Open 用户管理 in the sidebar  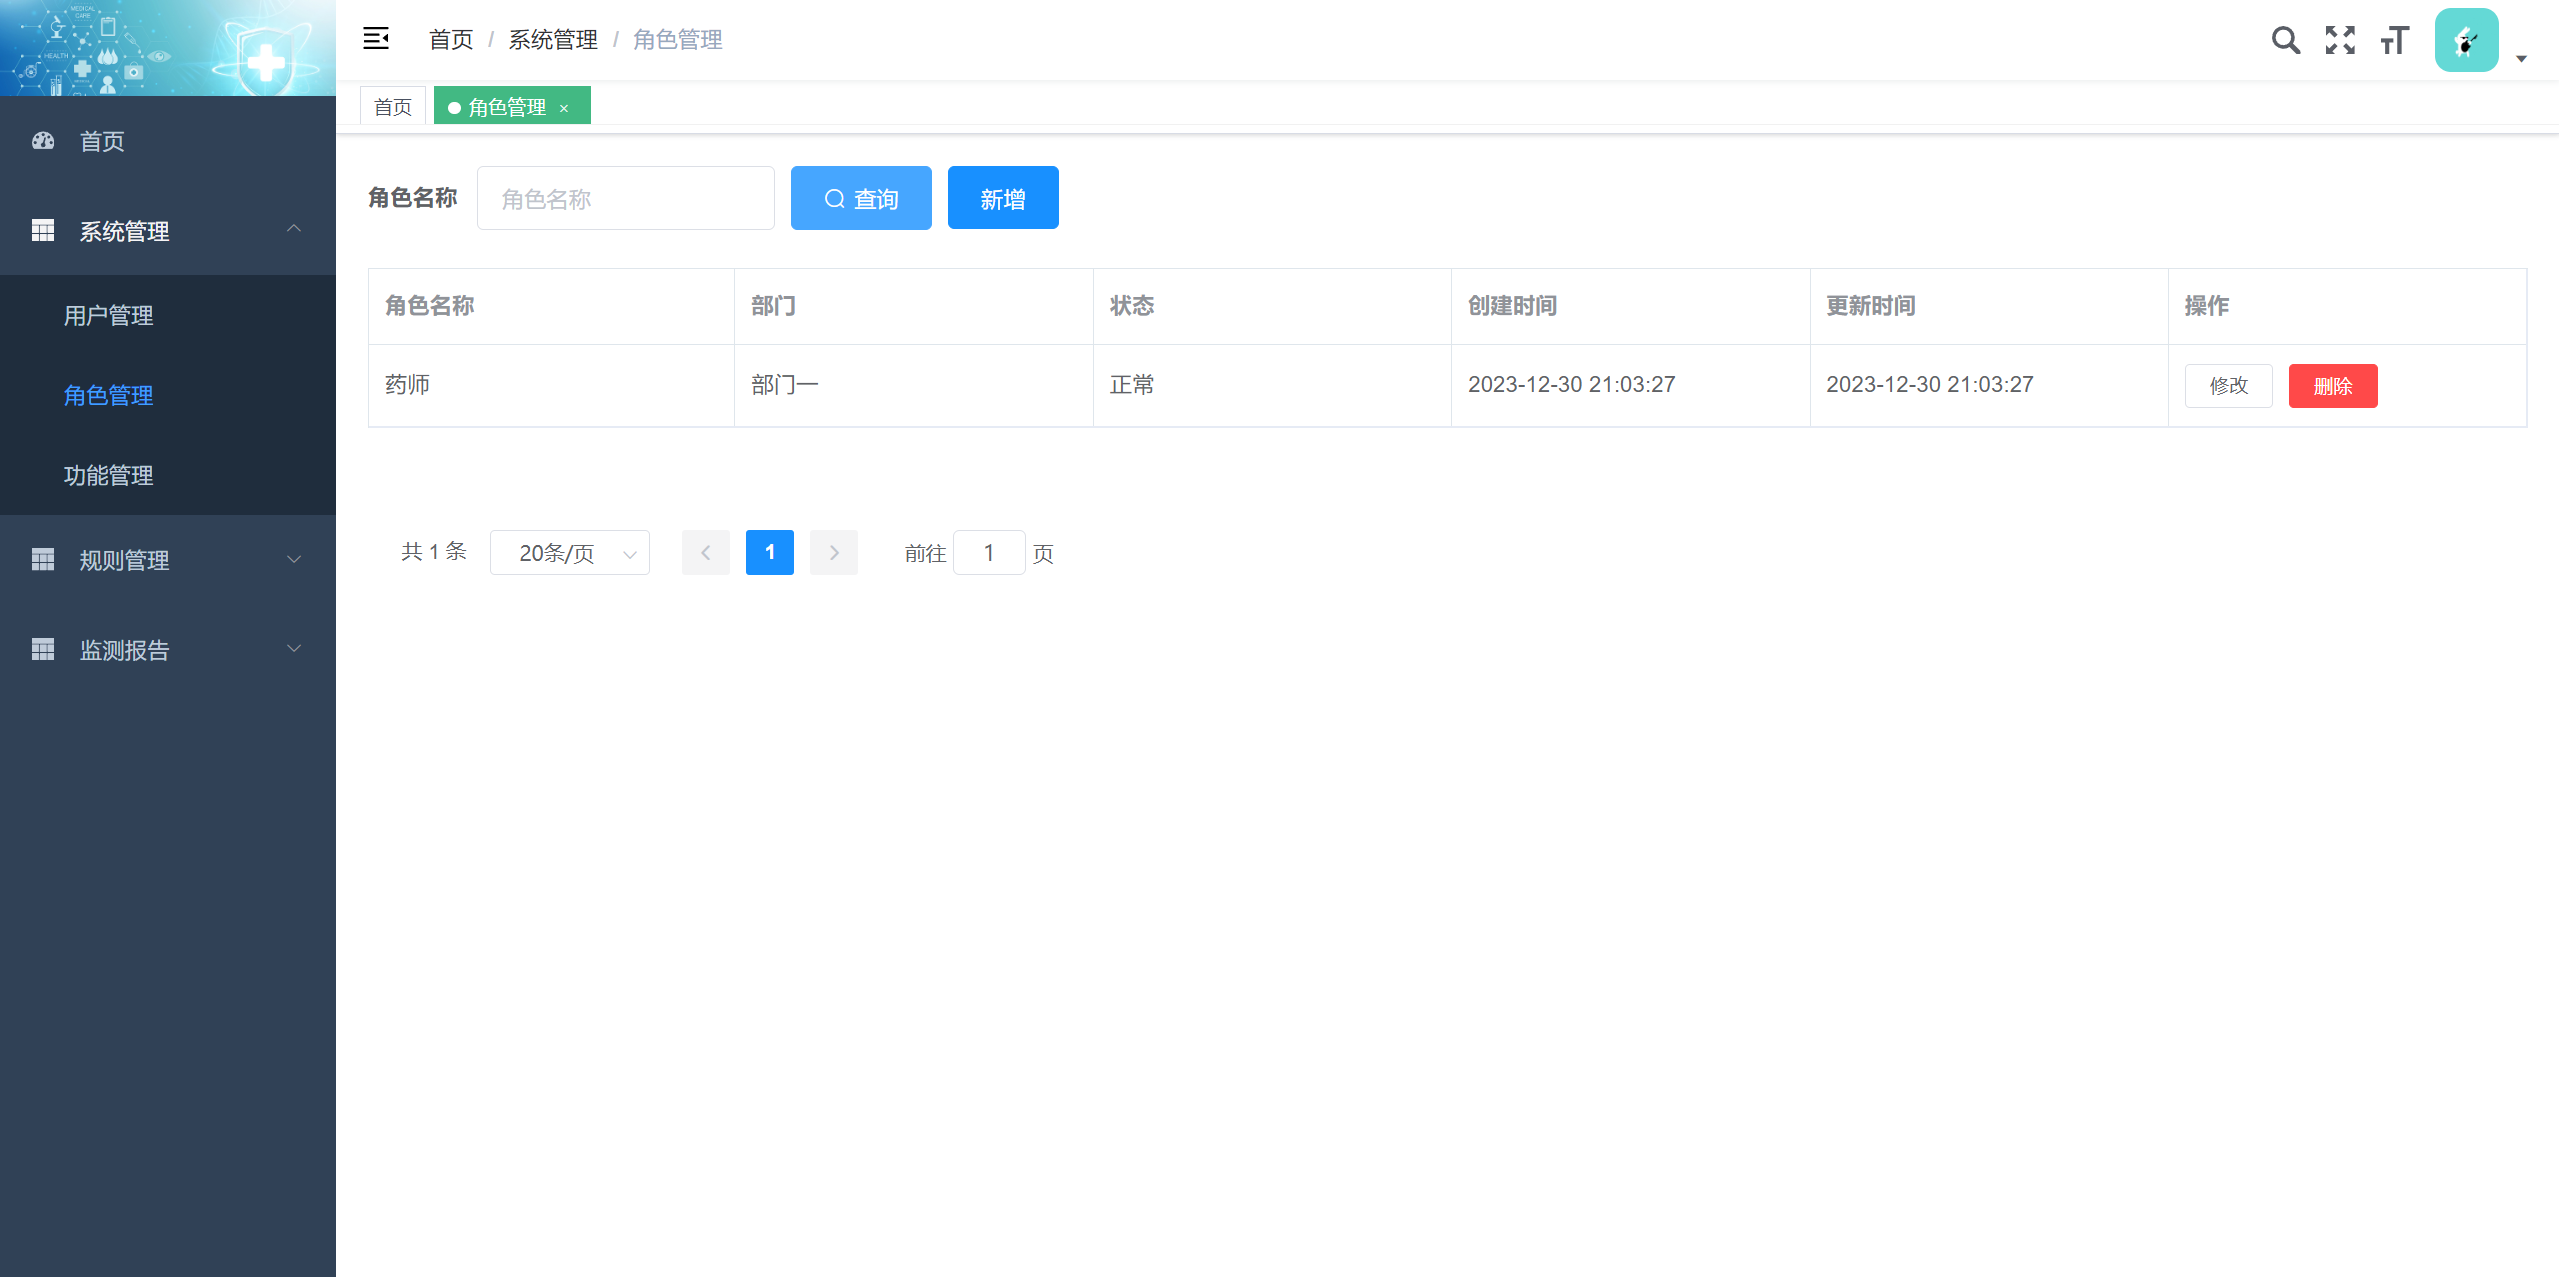(108, 315)
